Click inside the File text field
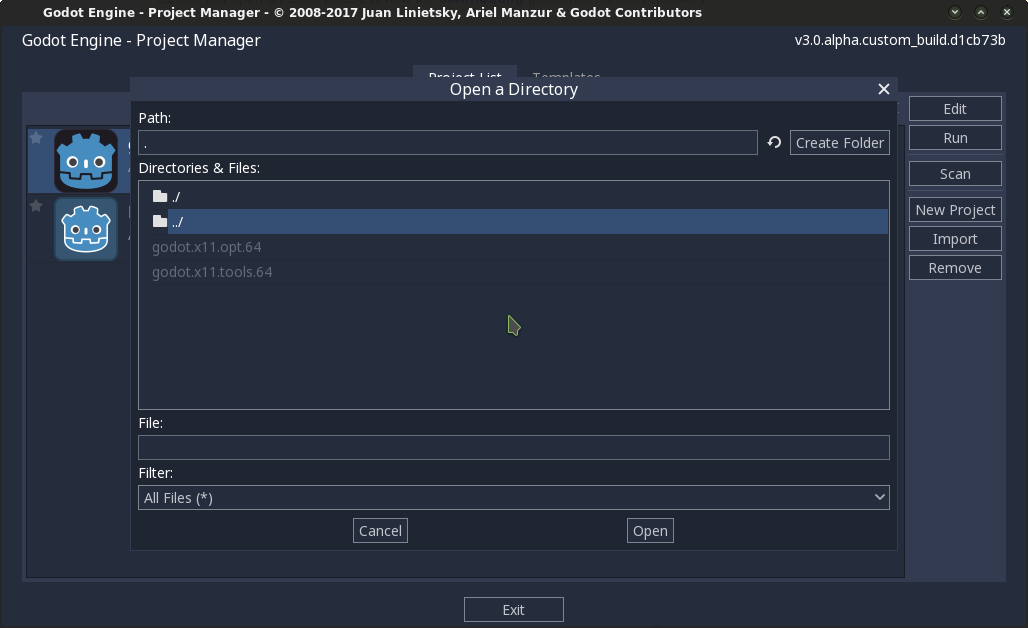The height and width of the screenshot is (628, 1028). point(513,447)
